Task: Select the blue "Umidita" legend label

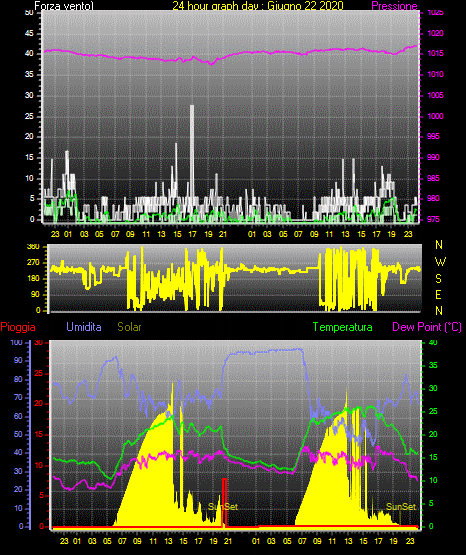Action: click(x=84, y=327)
